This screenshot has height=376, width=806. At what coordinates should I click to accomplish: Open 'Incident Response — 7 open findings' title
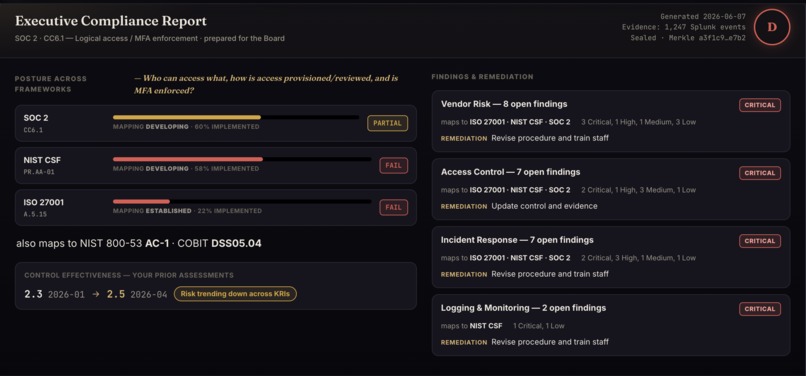pyautogui.click(x=517, y=240)
